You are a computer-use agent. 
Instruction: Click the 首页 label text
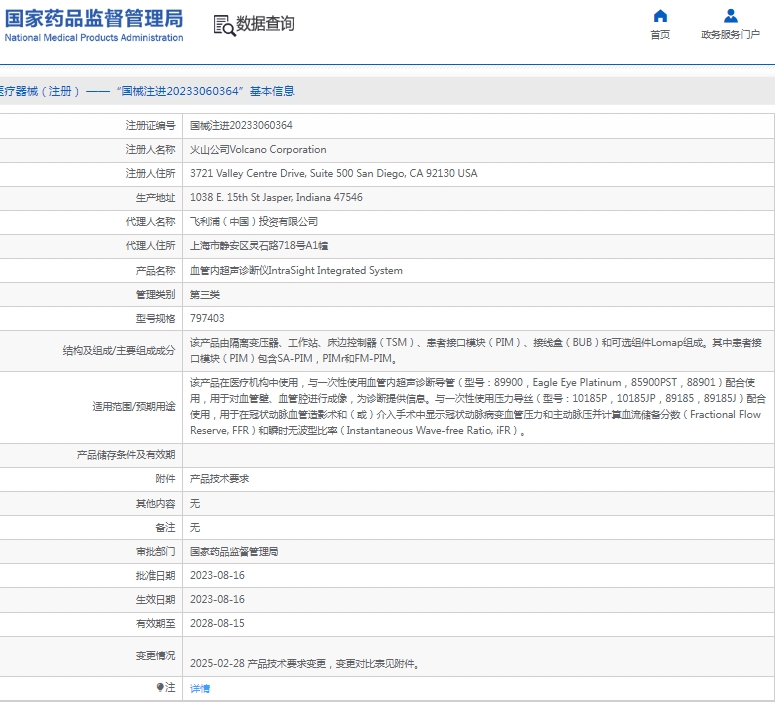[x=660, y=35]
